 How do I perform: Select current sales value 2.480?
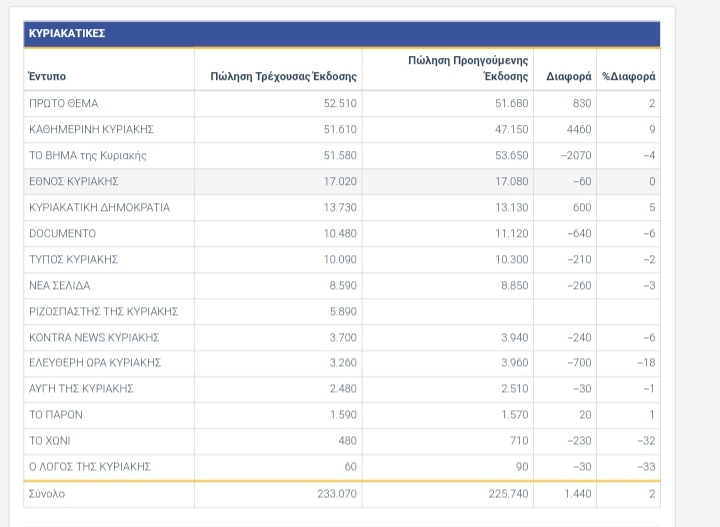[x=343, y=389]
